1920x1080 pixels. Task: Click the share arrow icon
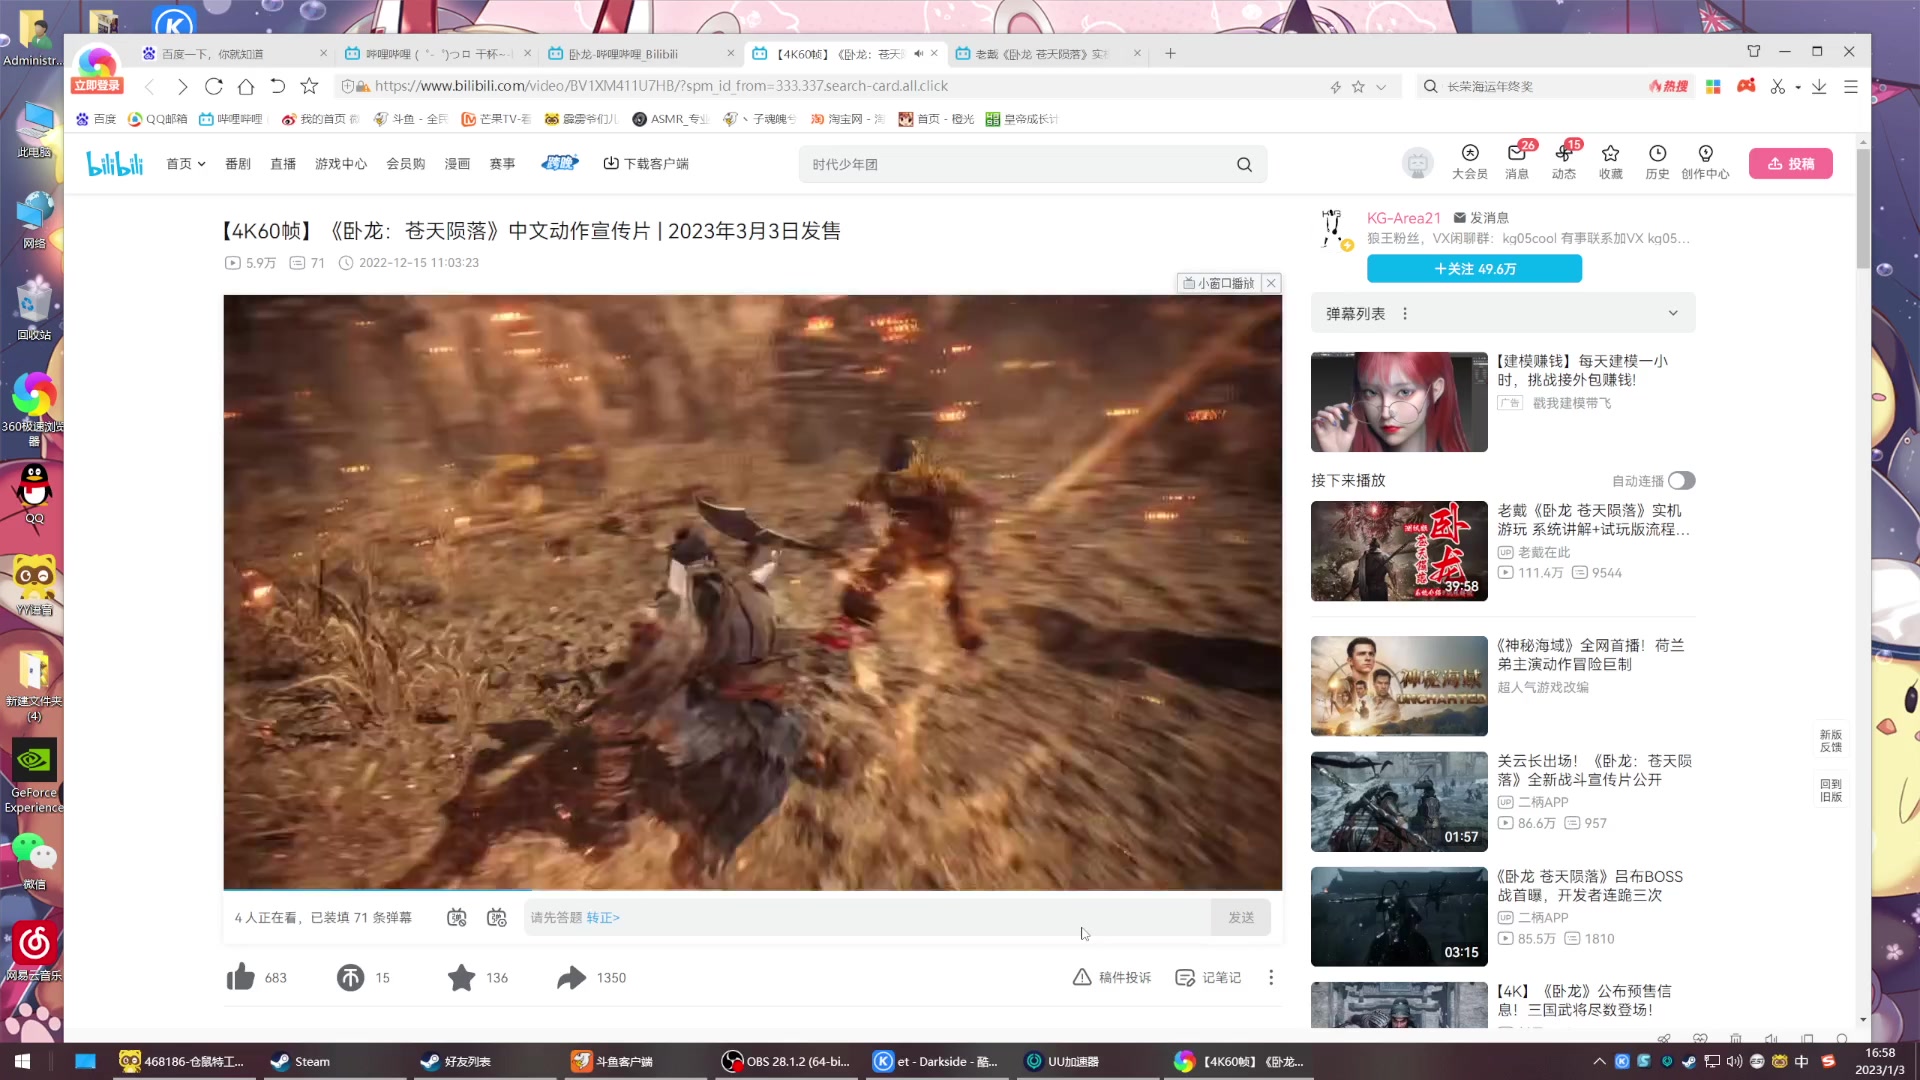tap(571, 977)
